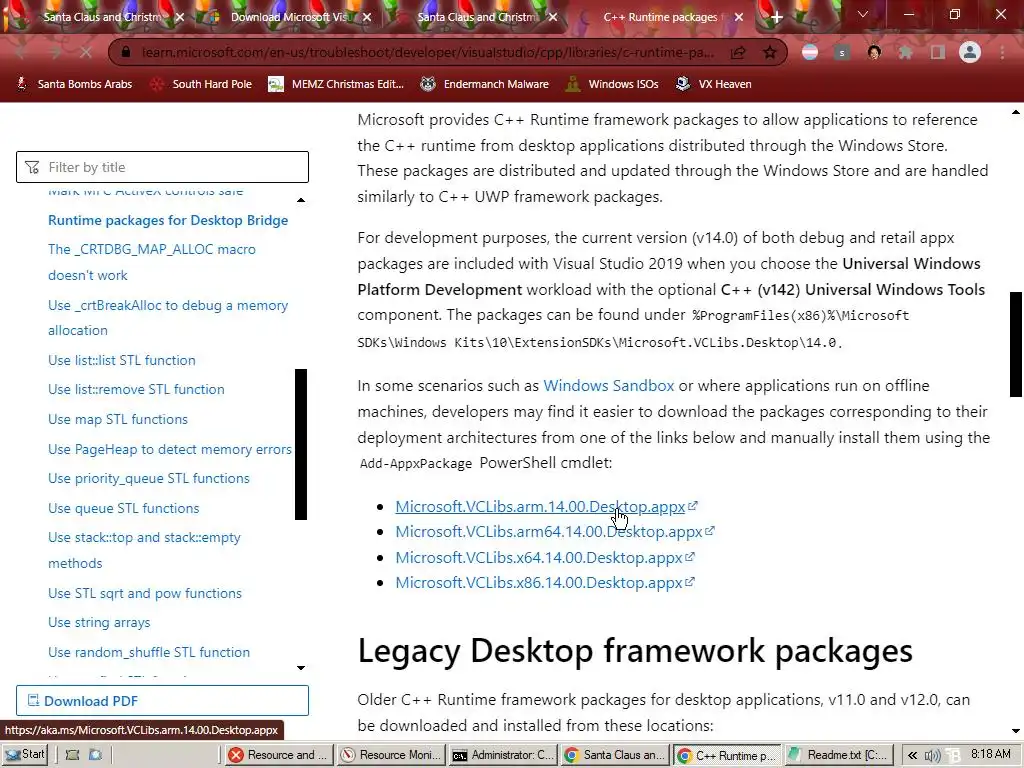Screen dimensions: 1024x768
Task: Open the Extensions puzzle piece menu
Action: coord(906,52)
